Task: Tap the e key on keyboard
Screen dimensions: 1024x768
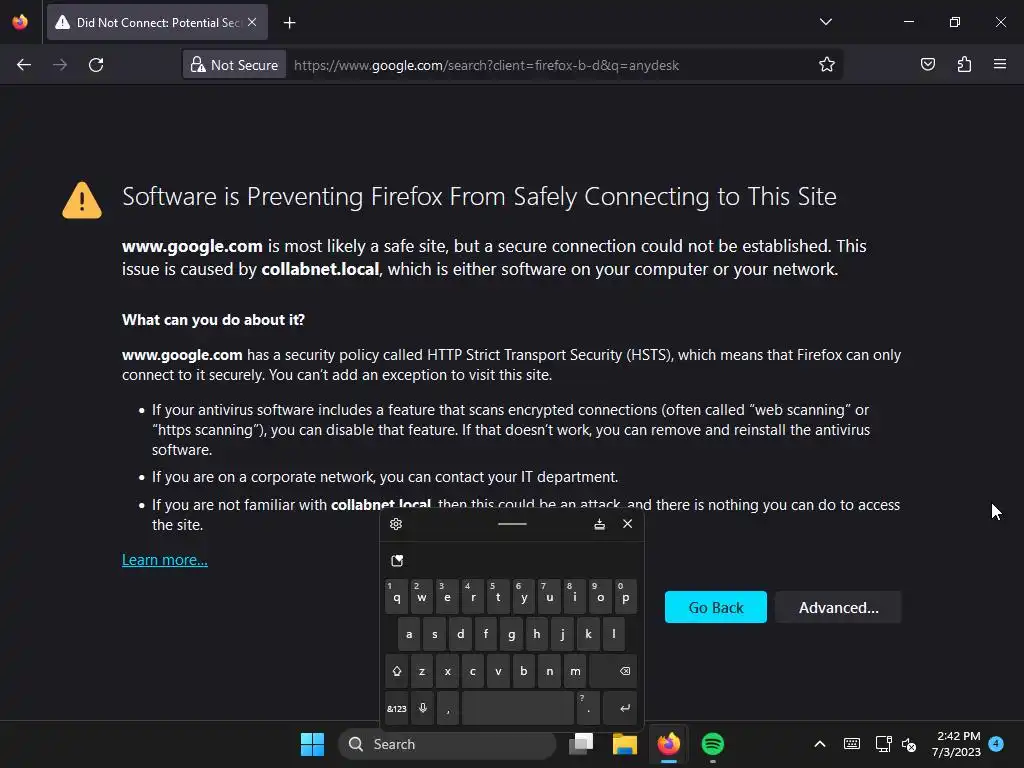Action: coord(447,596)
